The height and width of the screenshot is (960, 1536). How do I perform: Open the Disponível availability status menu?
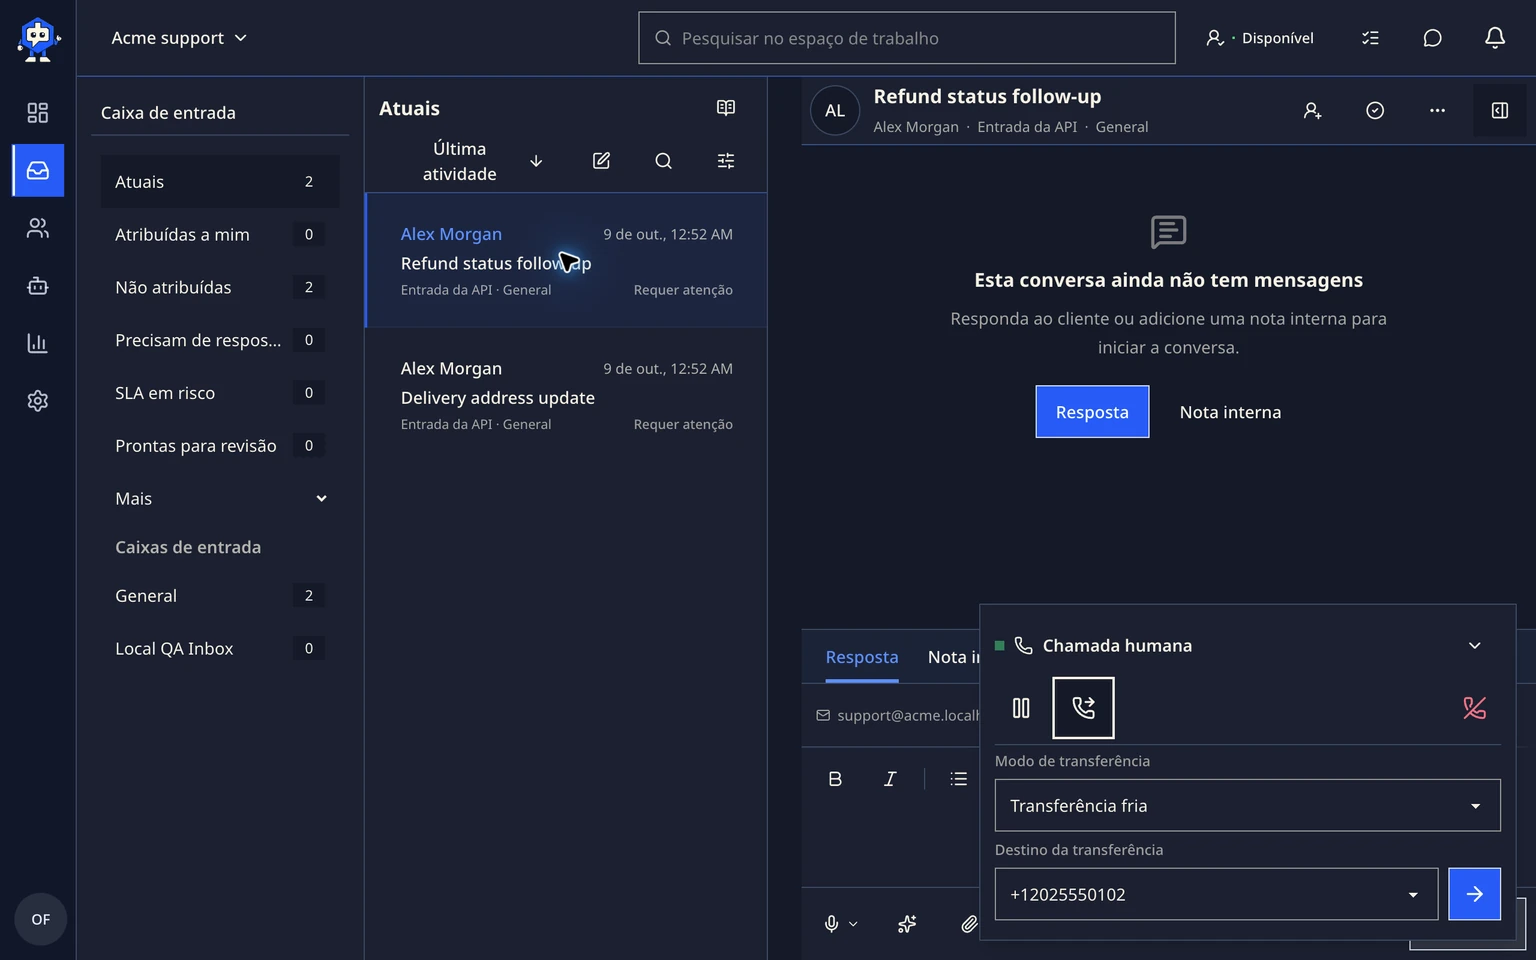click(x=1260, y=38)
